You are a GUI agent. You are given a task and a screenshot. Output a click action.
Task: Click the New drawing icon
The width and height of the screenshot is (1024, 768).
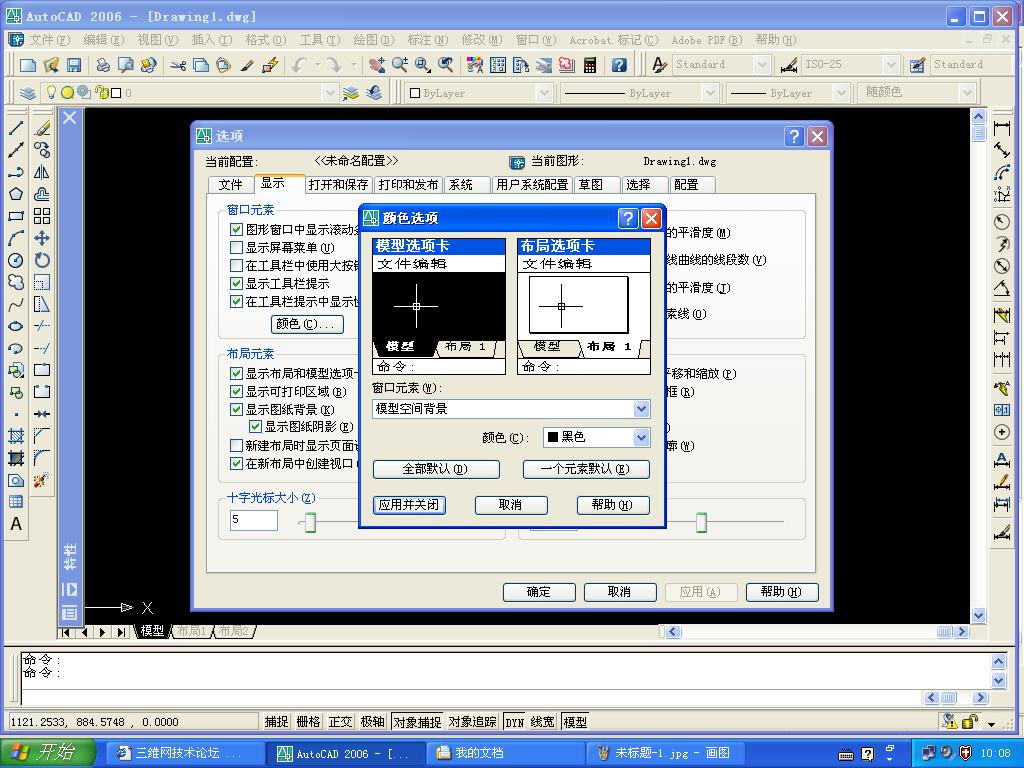[x=28, y=65]
